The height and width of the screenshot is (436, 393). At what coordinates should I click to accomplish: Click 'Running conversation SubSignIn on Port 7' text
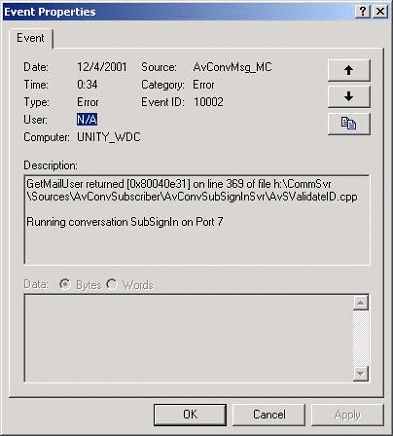click(125, 222)
